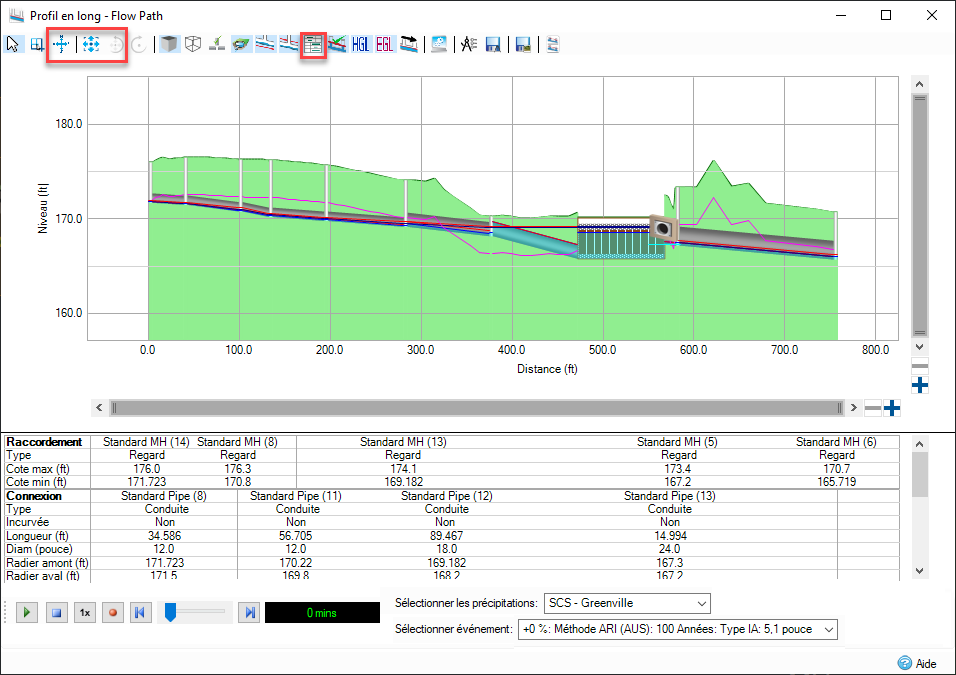This screenshot has height=675, width=956.
Task: Select Standard MH (14) column header
Action: tap(146, 442)
